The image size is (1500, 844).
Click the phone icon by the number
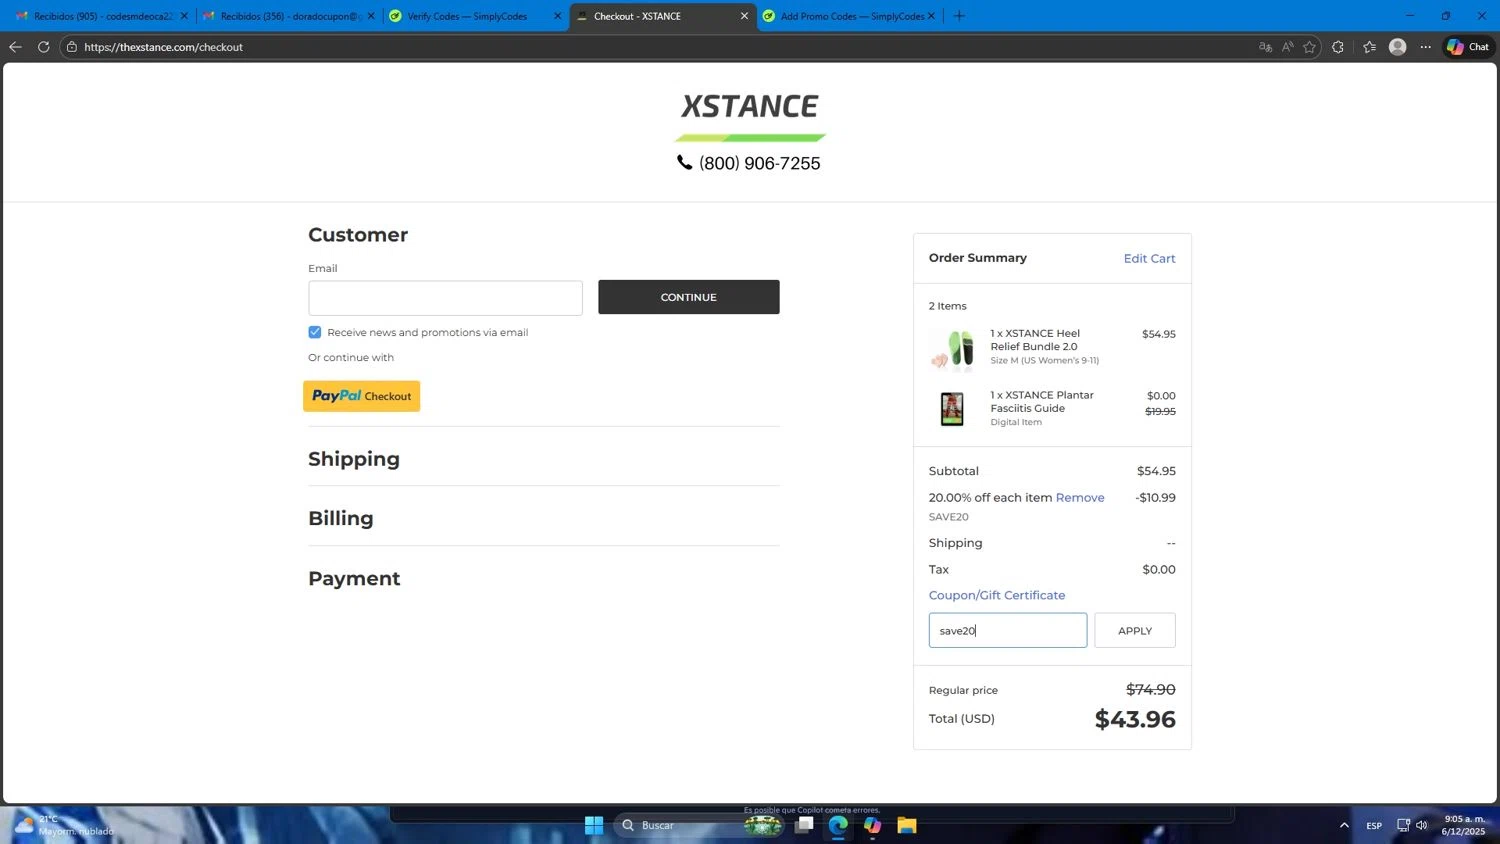tap(684, 162)
